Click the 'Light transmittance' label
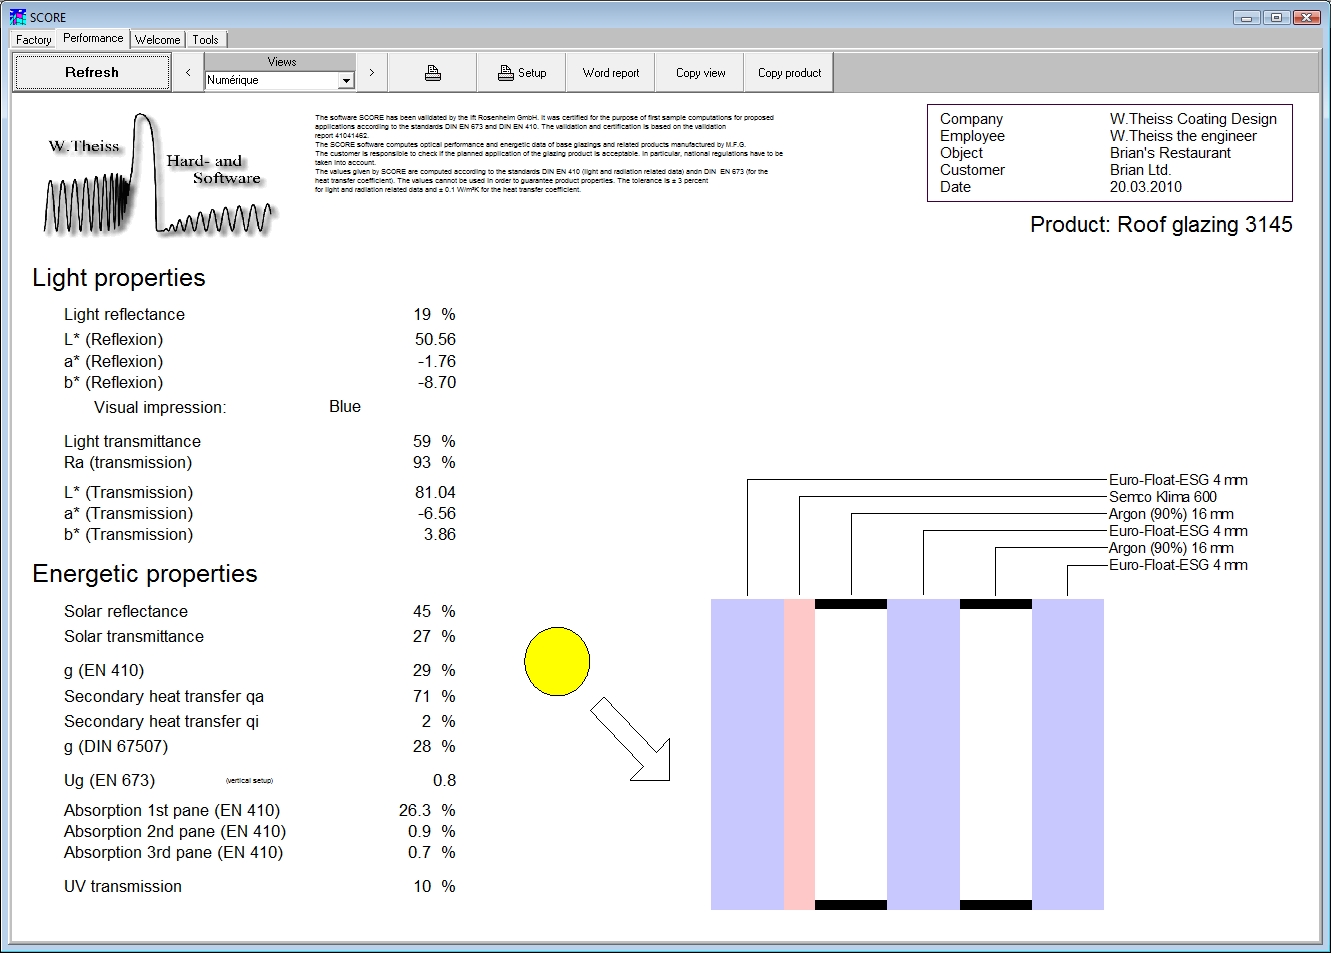 pos(132,441)
